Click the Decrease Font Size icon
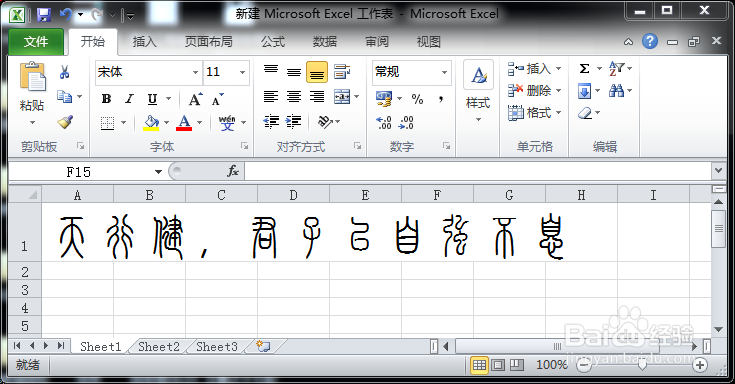 point(217,99)
